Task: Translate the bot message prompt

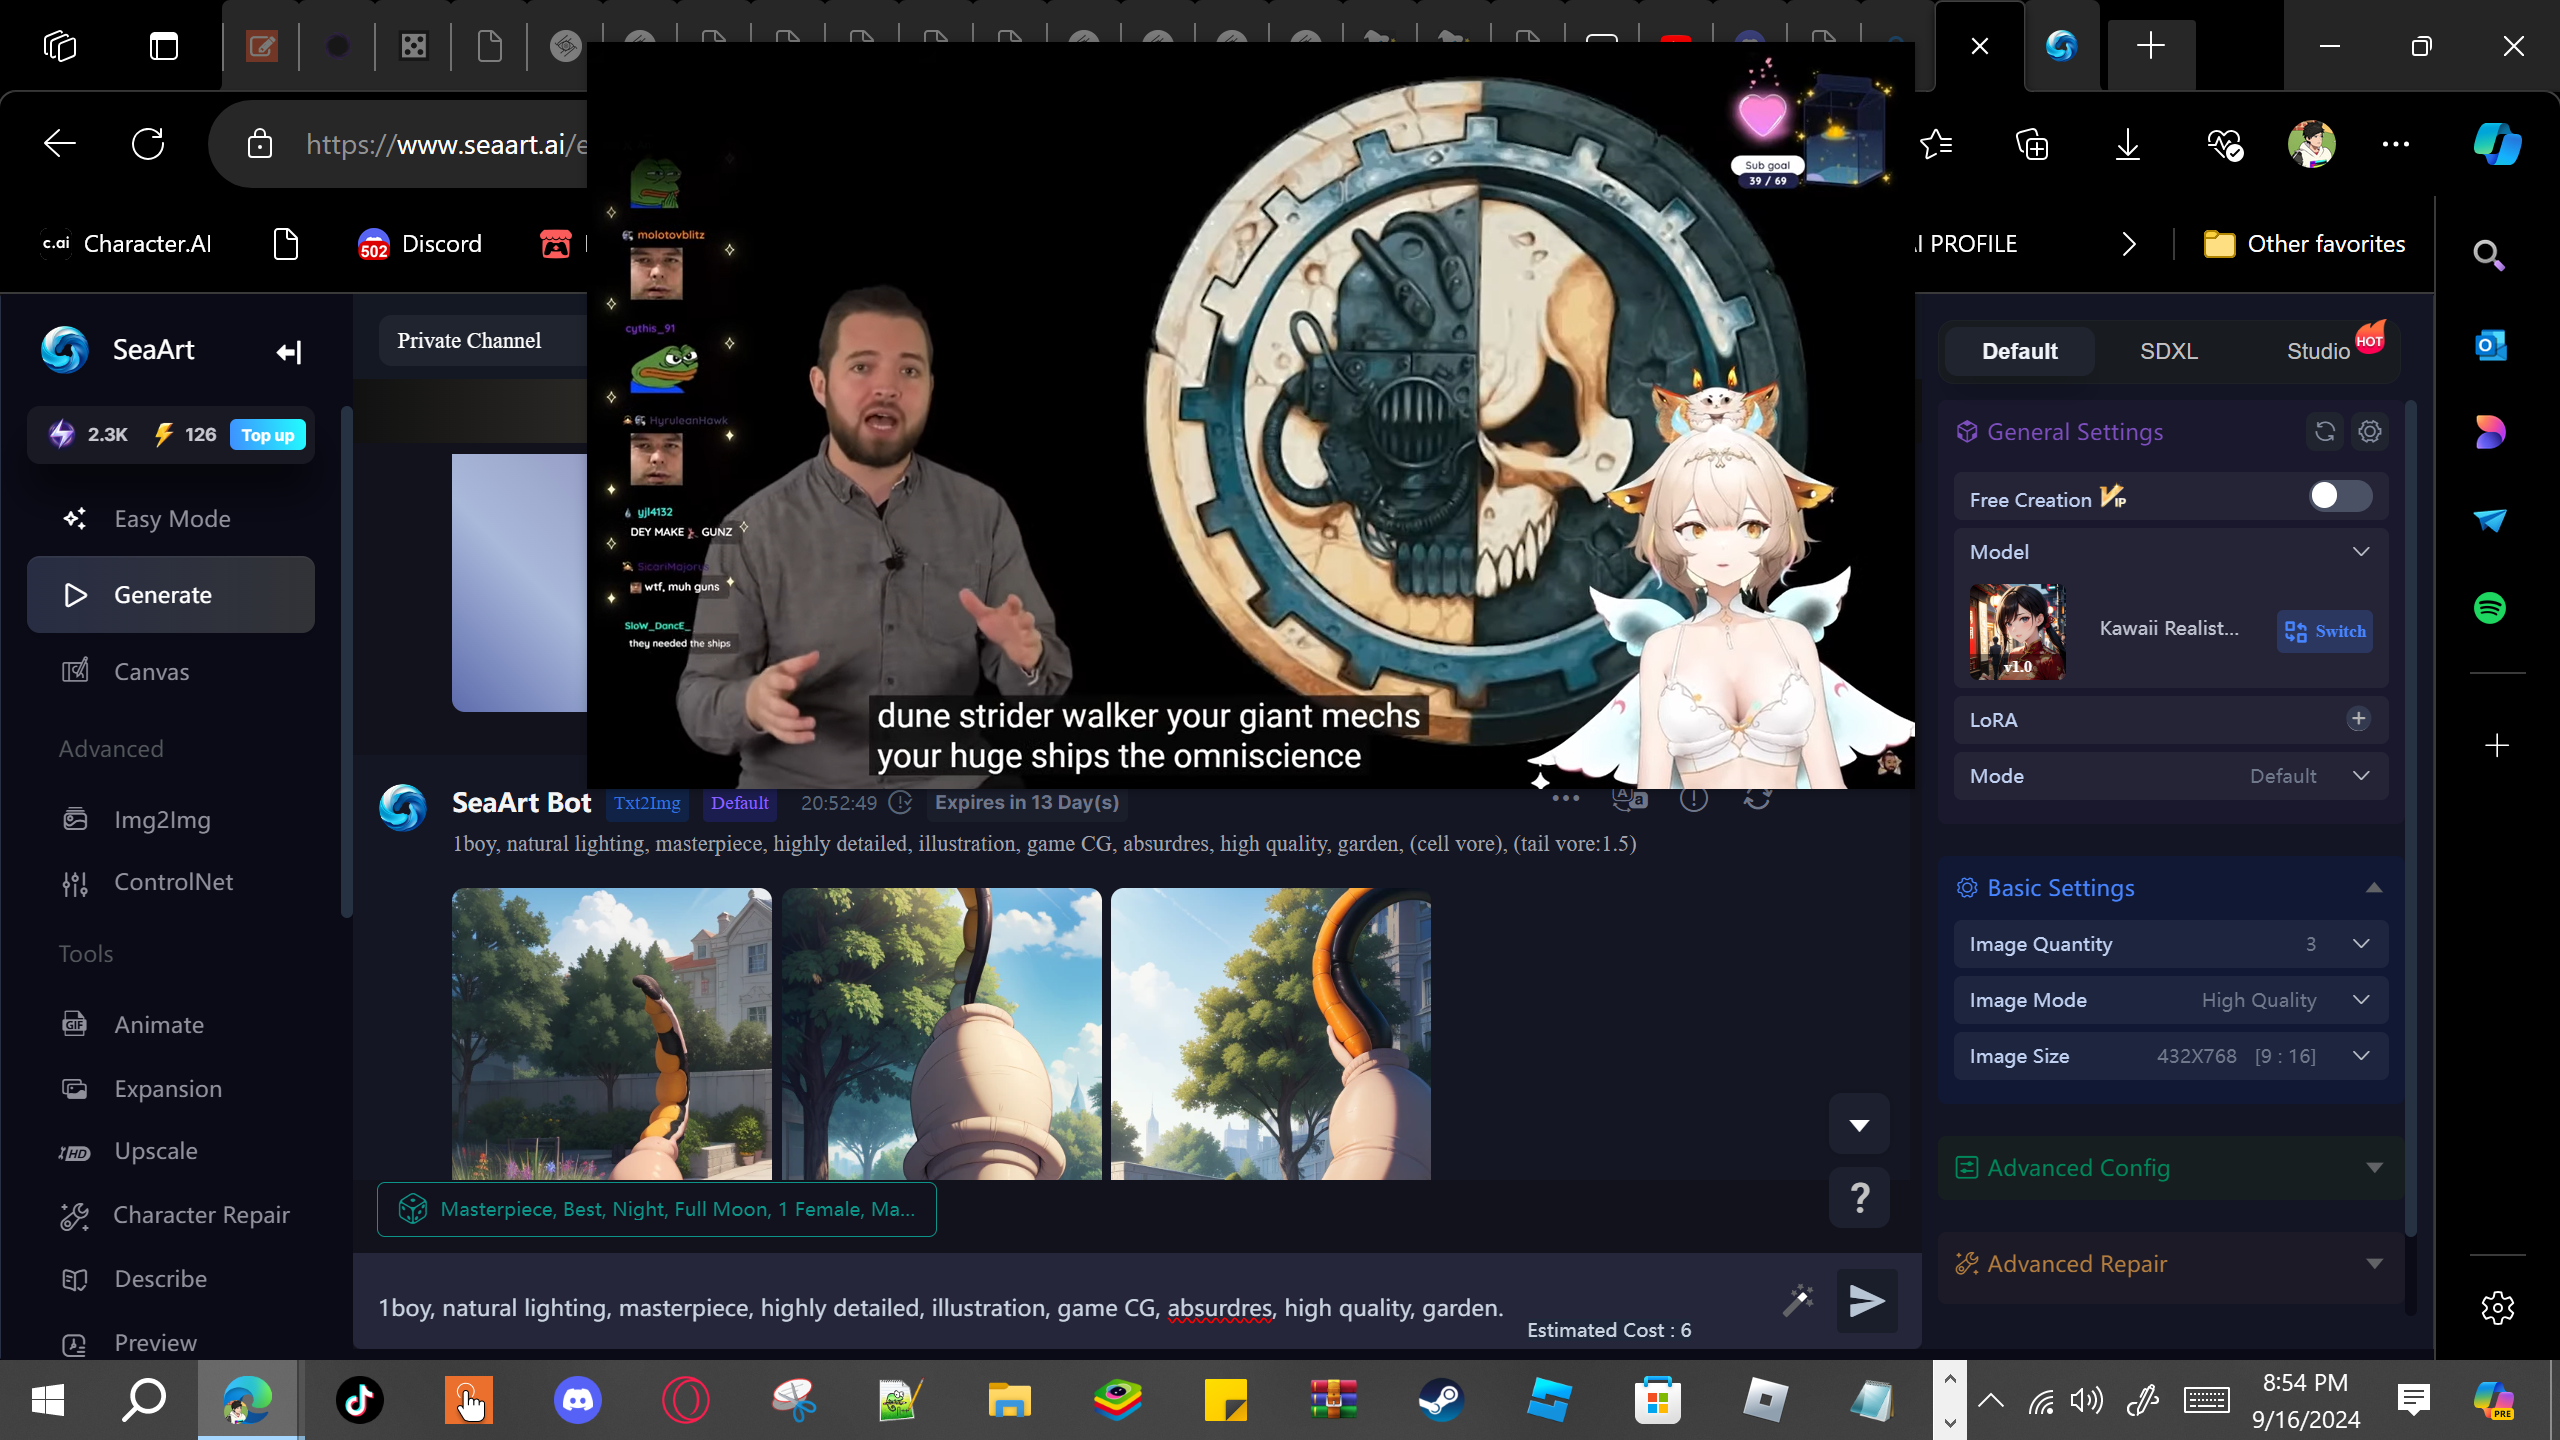Action: click(1630, 799)
